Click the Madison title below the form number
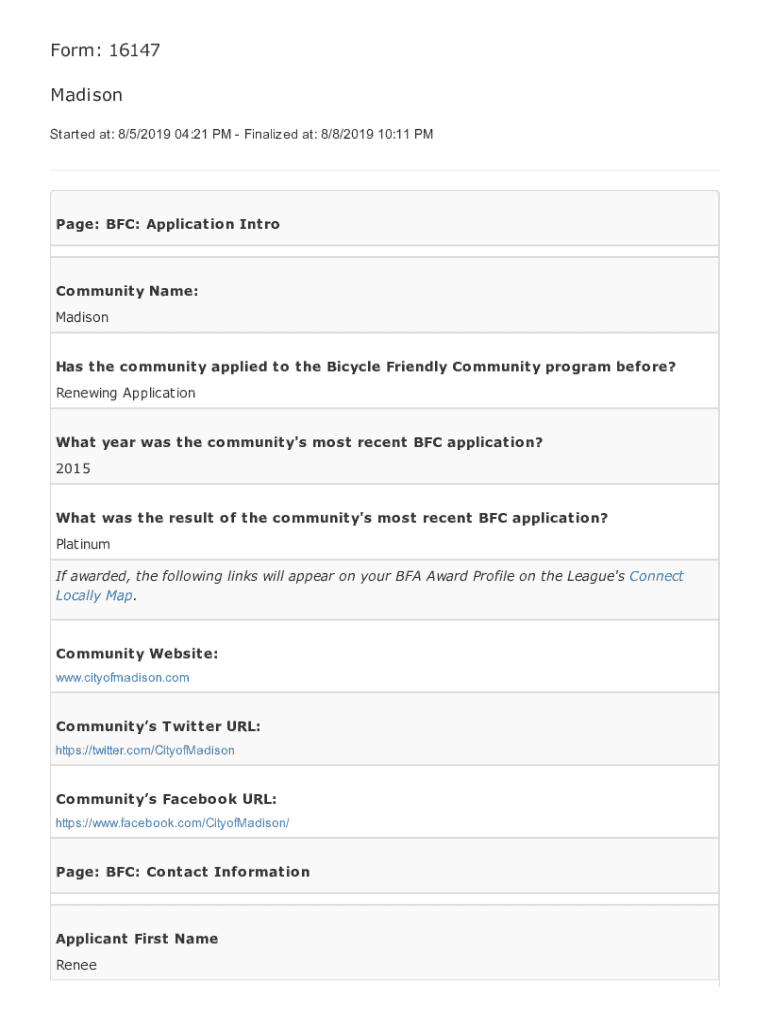This screenshot has width=770, height=1024. 86,95
